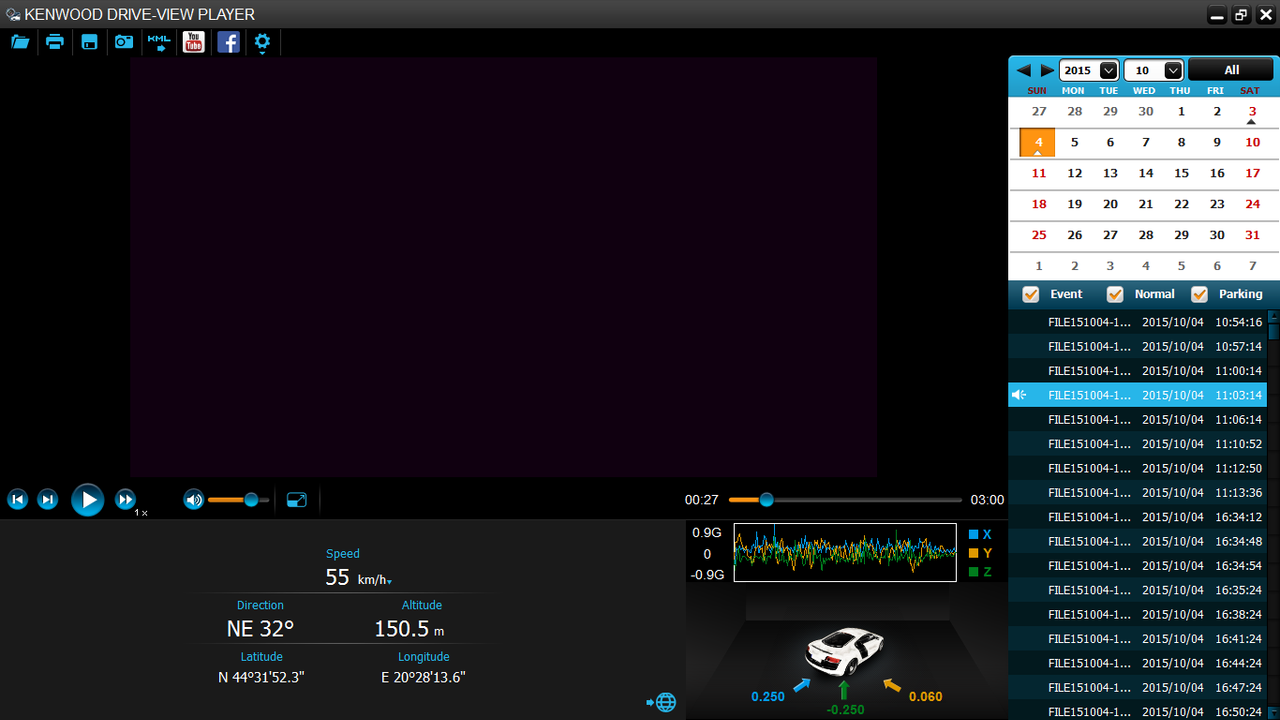Click the Direction value NE 32°

pyautogui.click(x=260, y=629)
